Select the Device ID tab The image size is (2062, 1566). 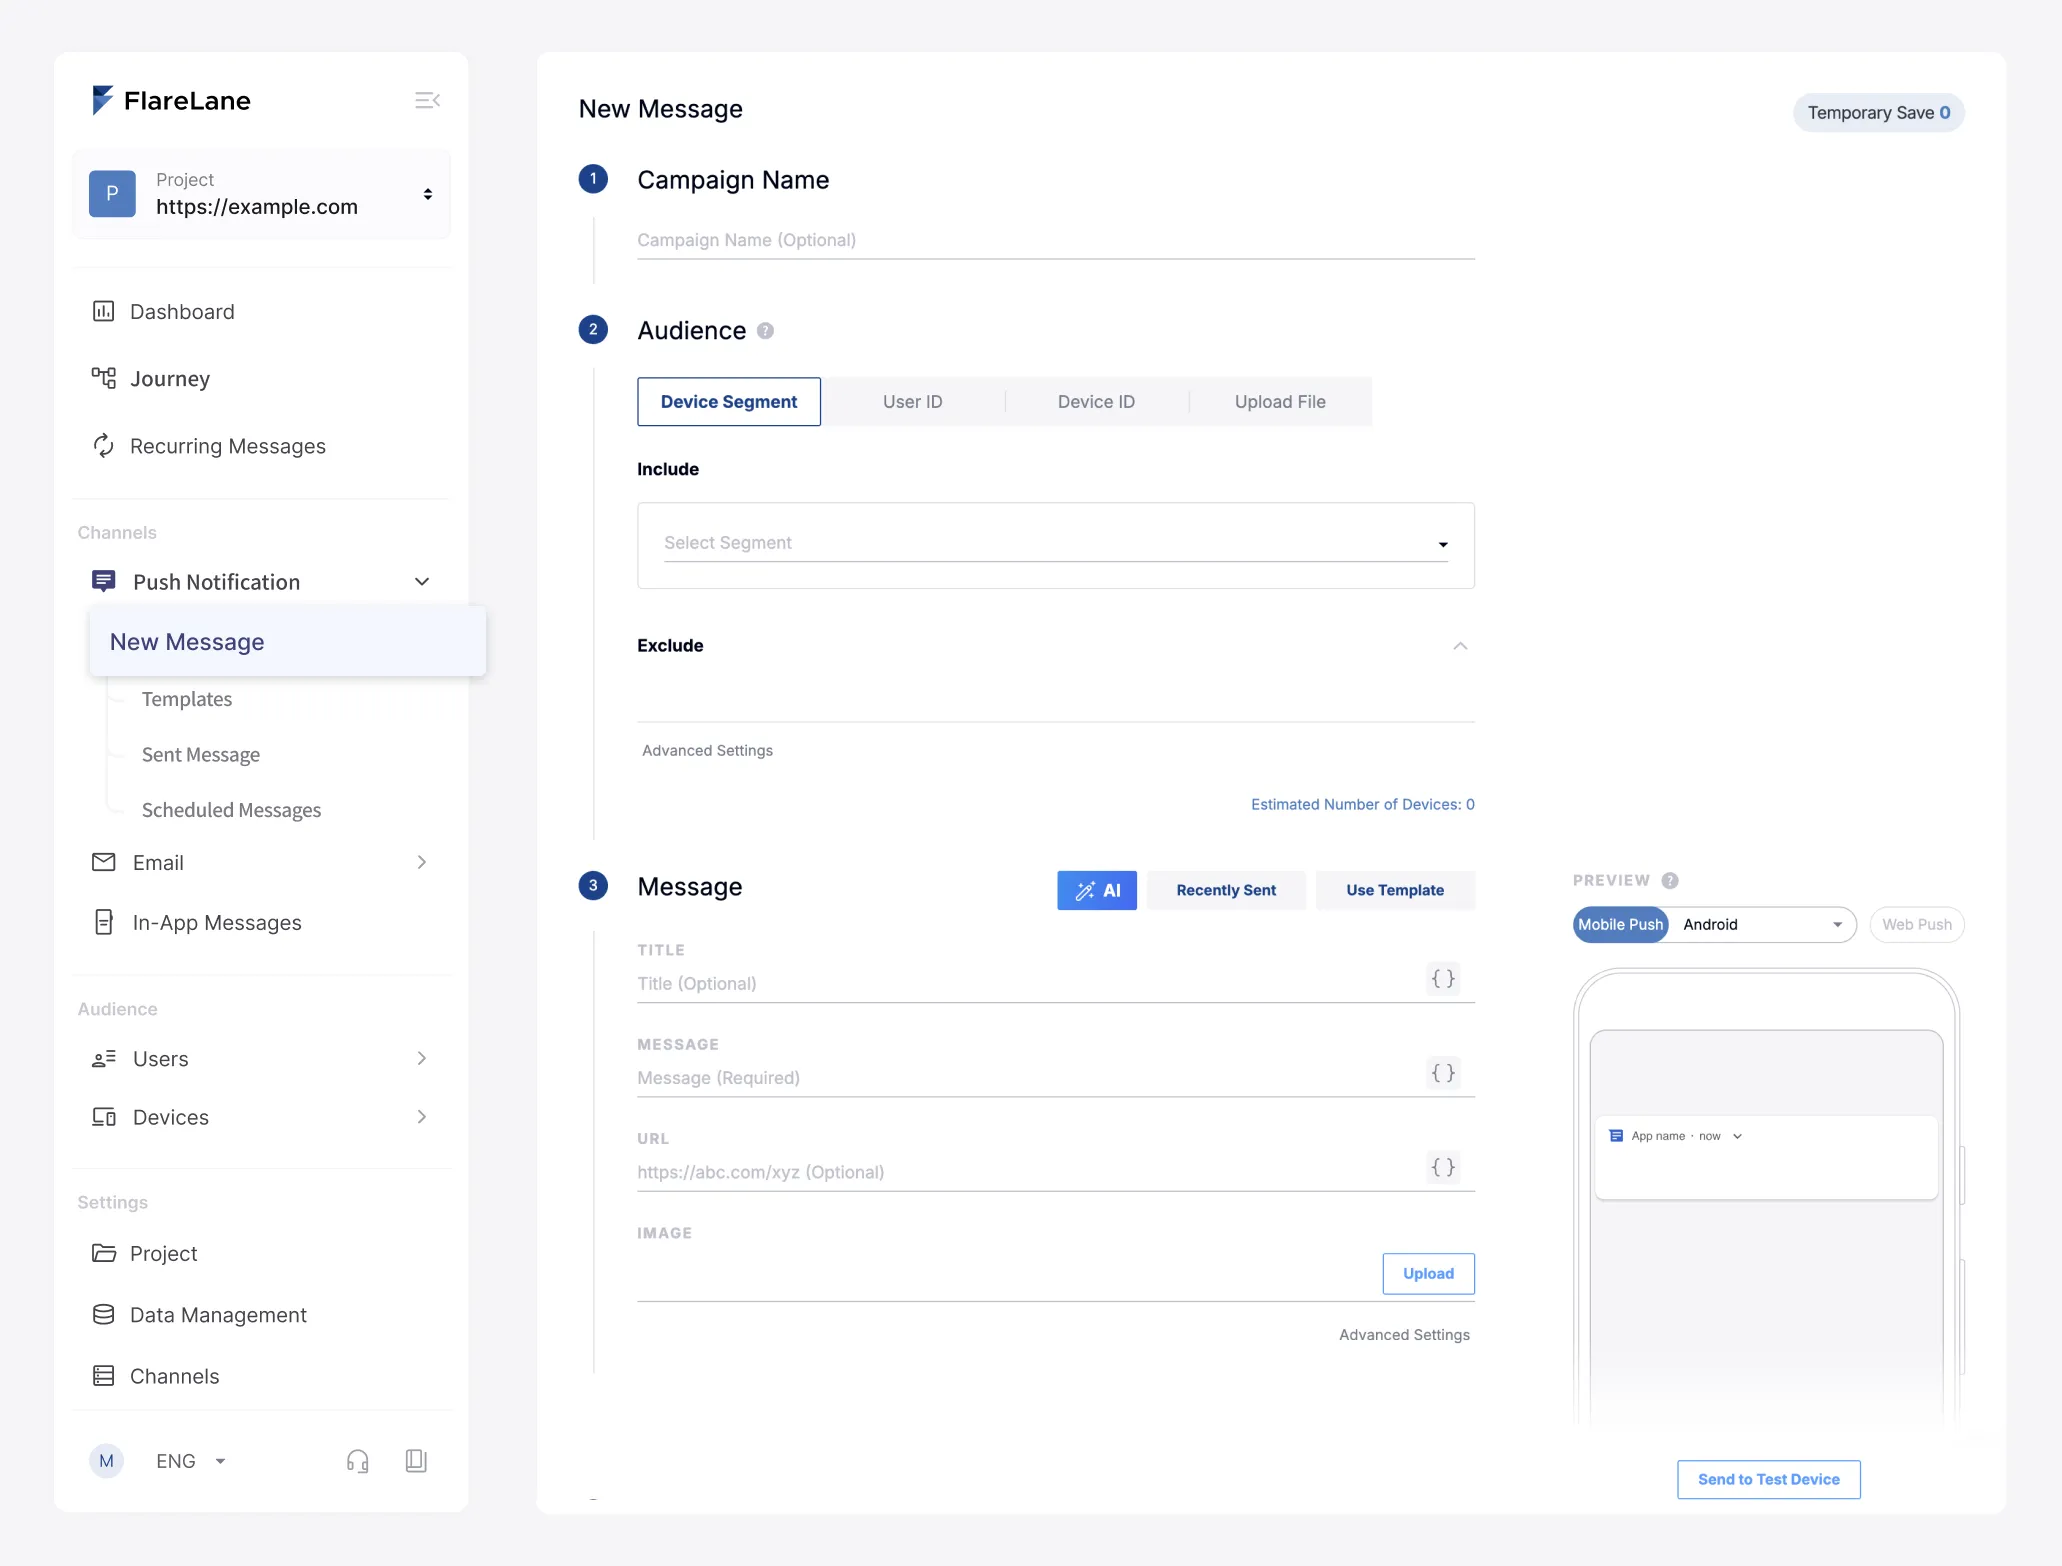[1096, 402]
